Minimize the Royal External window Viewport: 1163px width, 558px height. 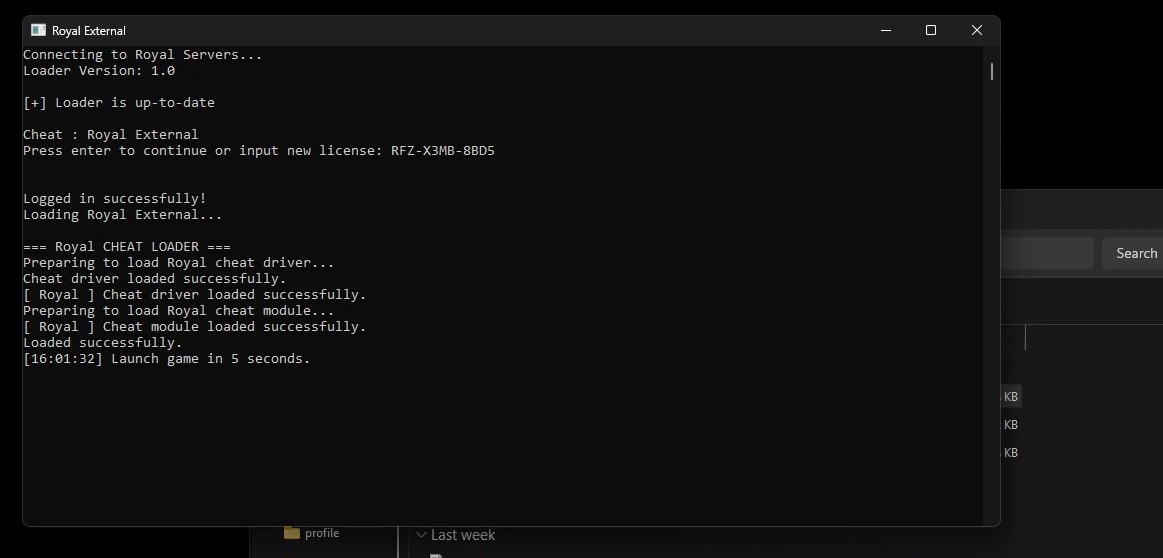click(x=886, y=30)
